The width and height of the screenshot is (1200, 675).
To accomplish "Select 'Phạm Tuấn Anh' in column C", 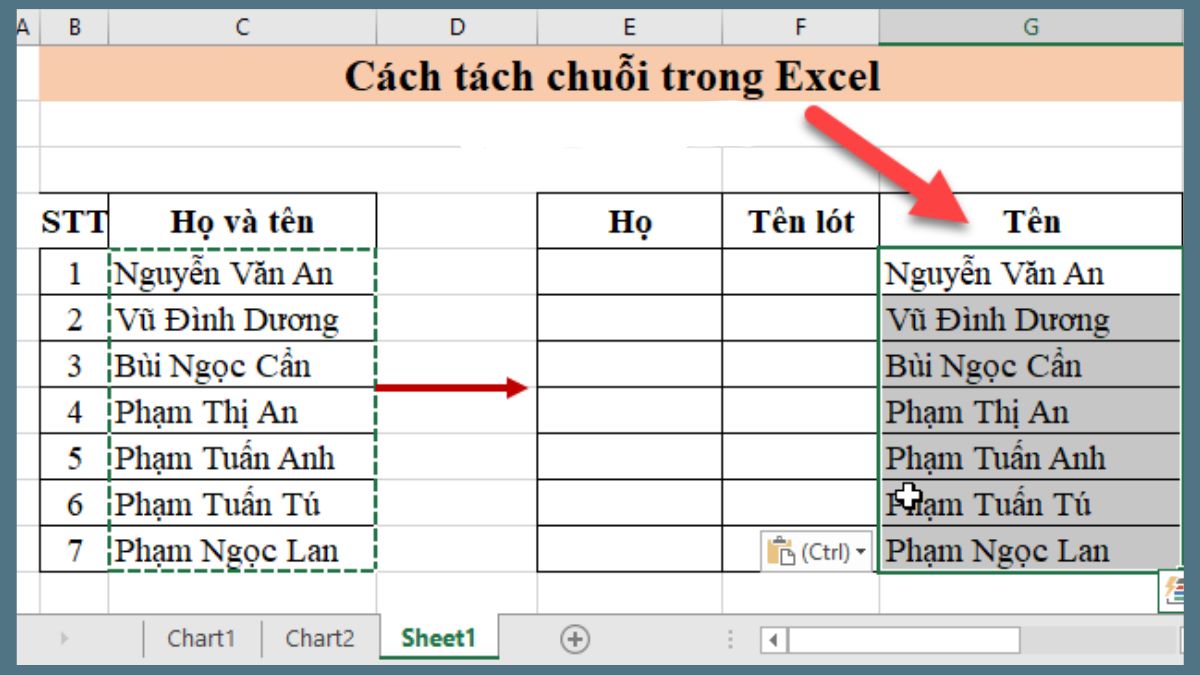I will pyautogui.click(x=243, y=457).
